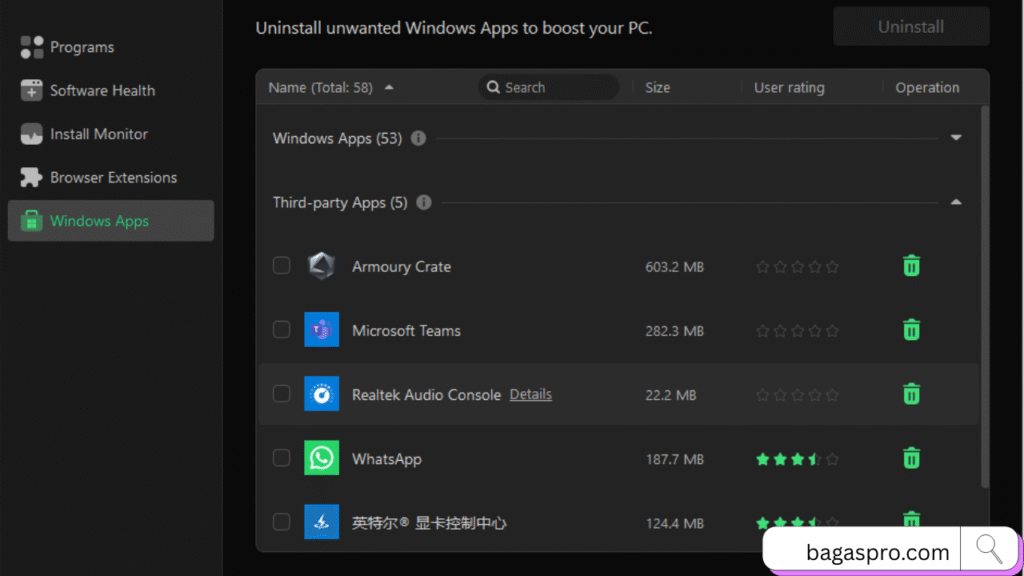Image resolution: width=1024 pixels, height=576 pixels.
Task: Give WhatsApp a five-star rating
Action: [x=834, y=458]
